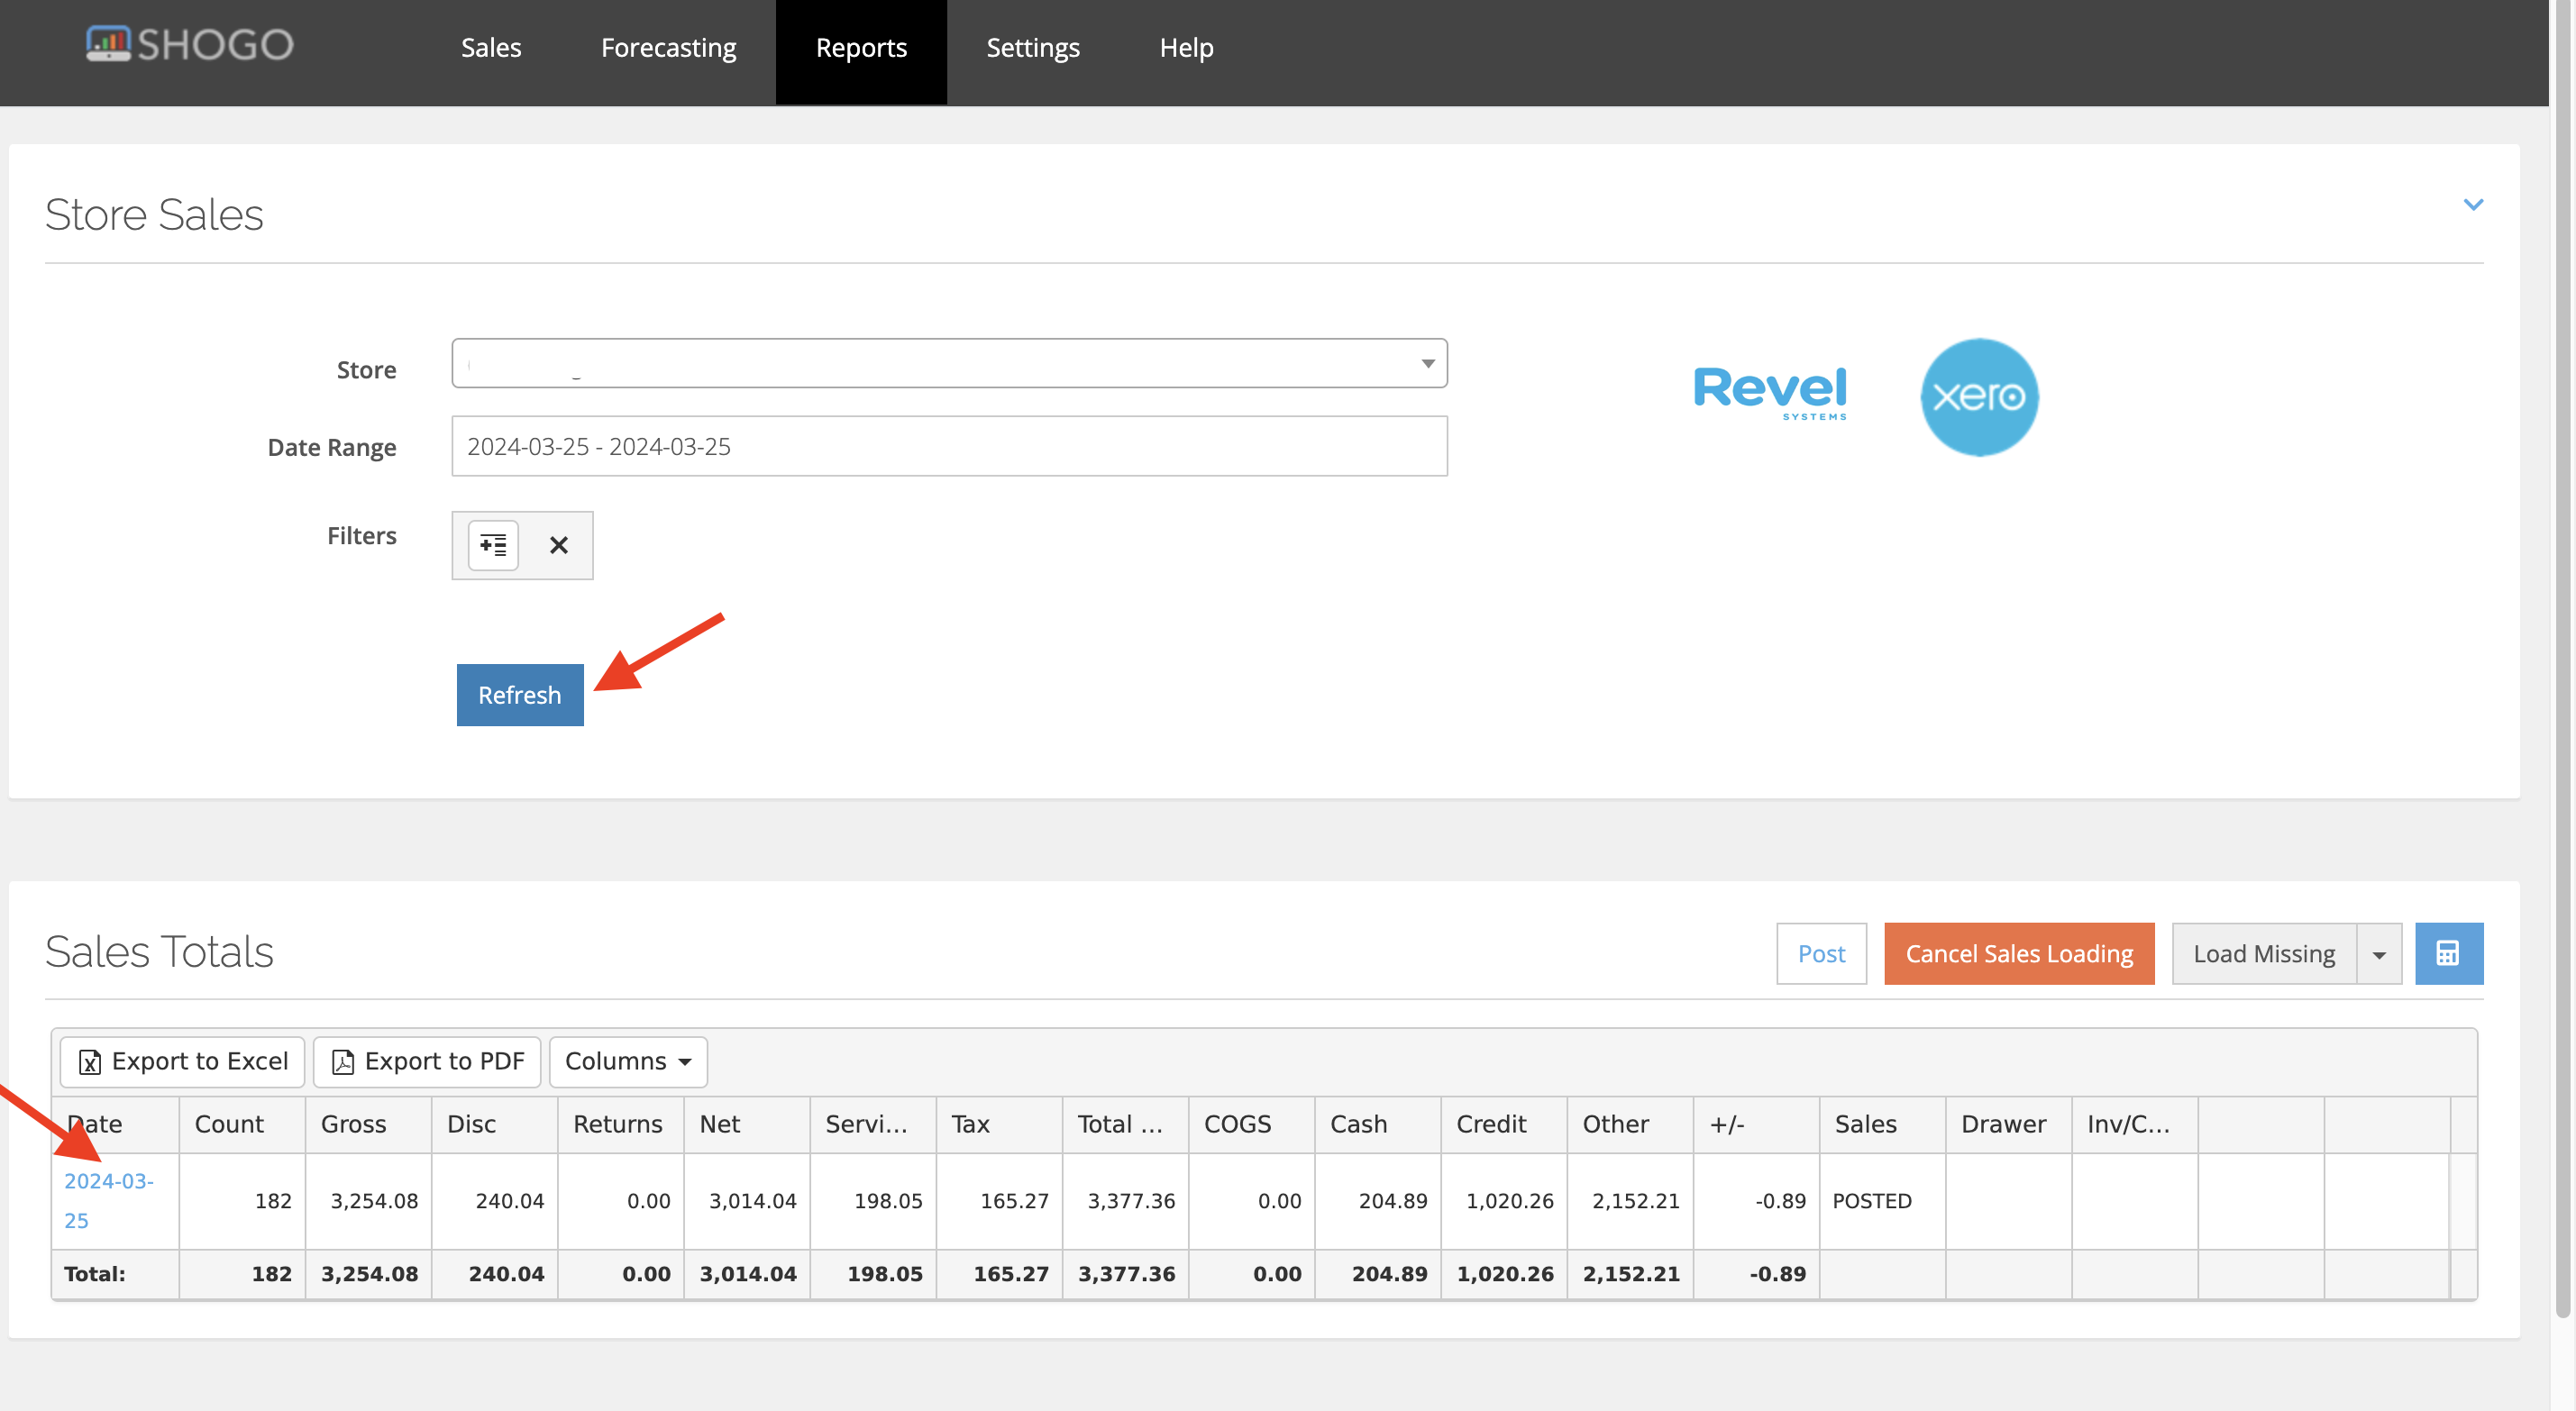Image resolution: width=2576 pixels, height=1411 pixels.
Task: Sort by the Net column header
Action: click(x=746, y=1125)
